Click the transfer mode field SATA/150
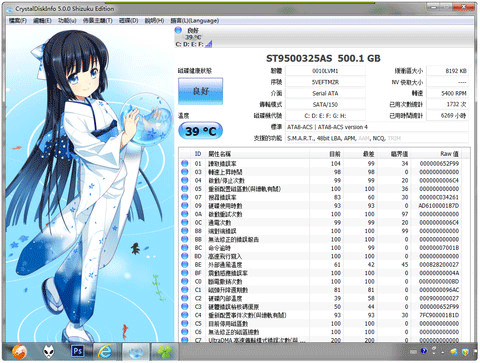Image resolution: width=480 pixels, height=363 pixels. [x=325, y=105]
